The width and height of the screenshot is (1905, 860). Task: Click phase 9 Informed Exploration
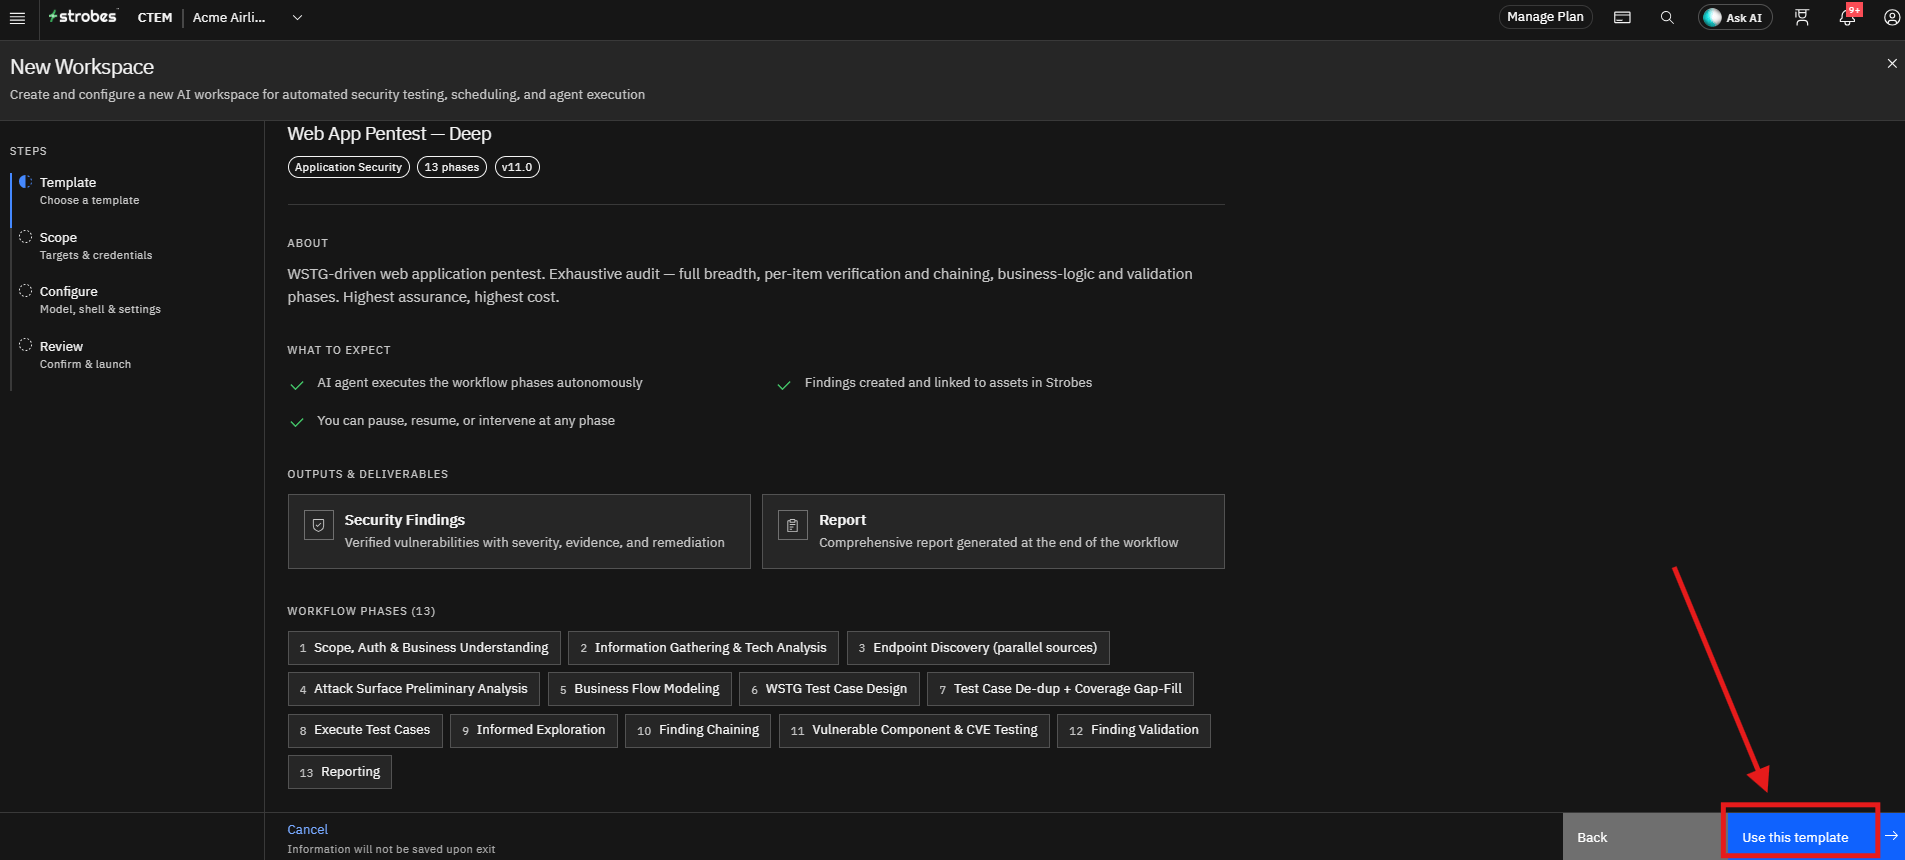pyautogui.click(x=534, y=730)
